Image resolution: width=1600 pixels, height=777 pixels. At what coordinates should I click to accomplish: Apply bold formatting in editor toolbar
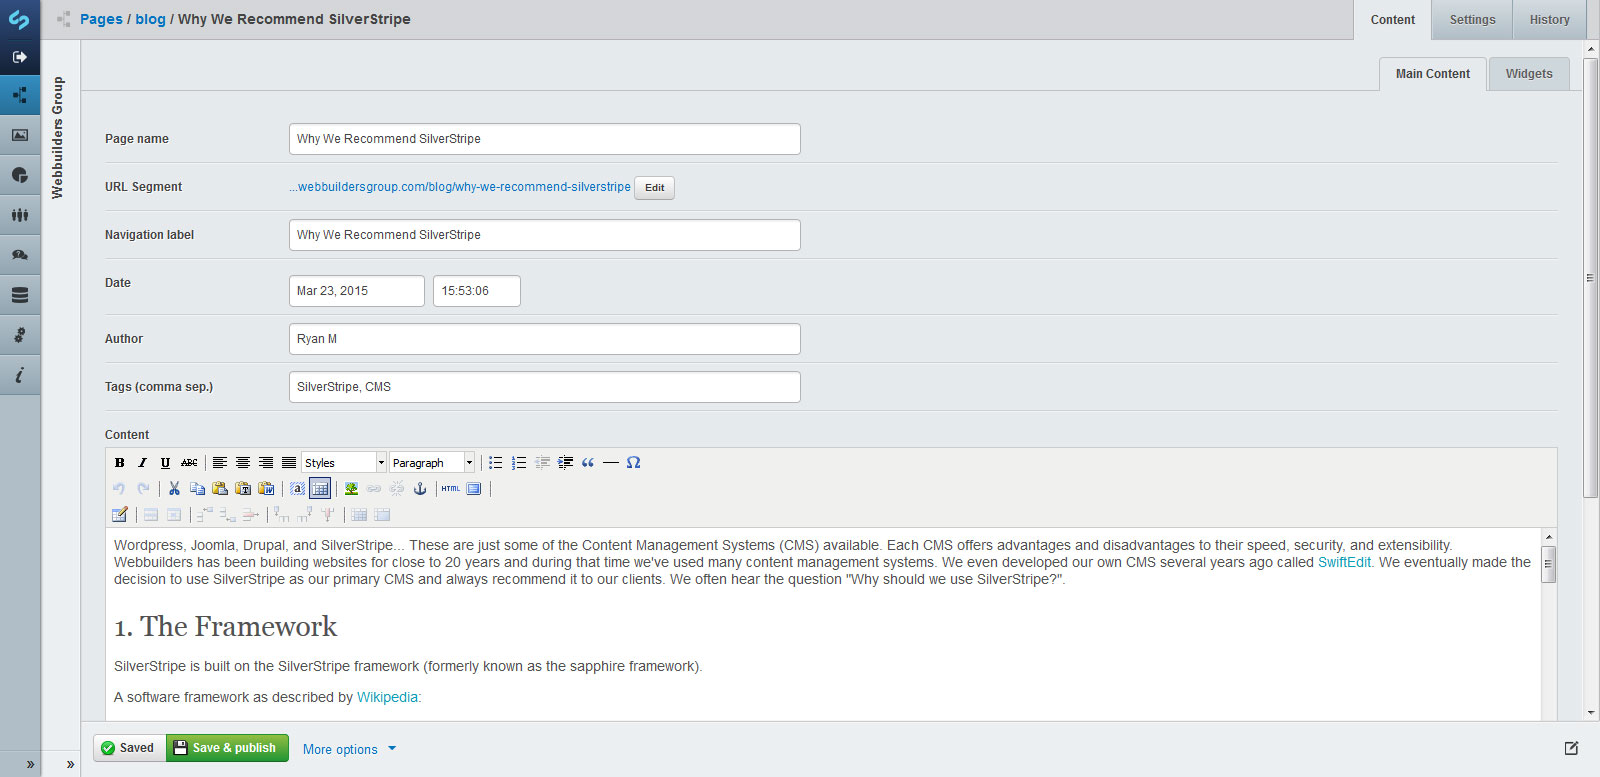[120, 462]
